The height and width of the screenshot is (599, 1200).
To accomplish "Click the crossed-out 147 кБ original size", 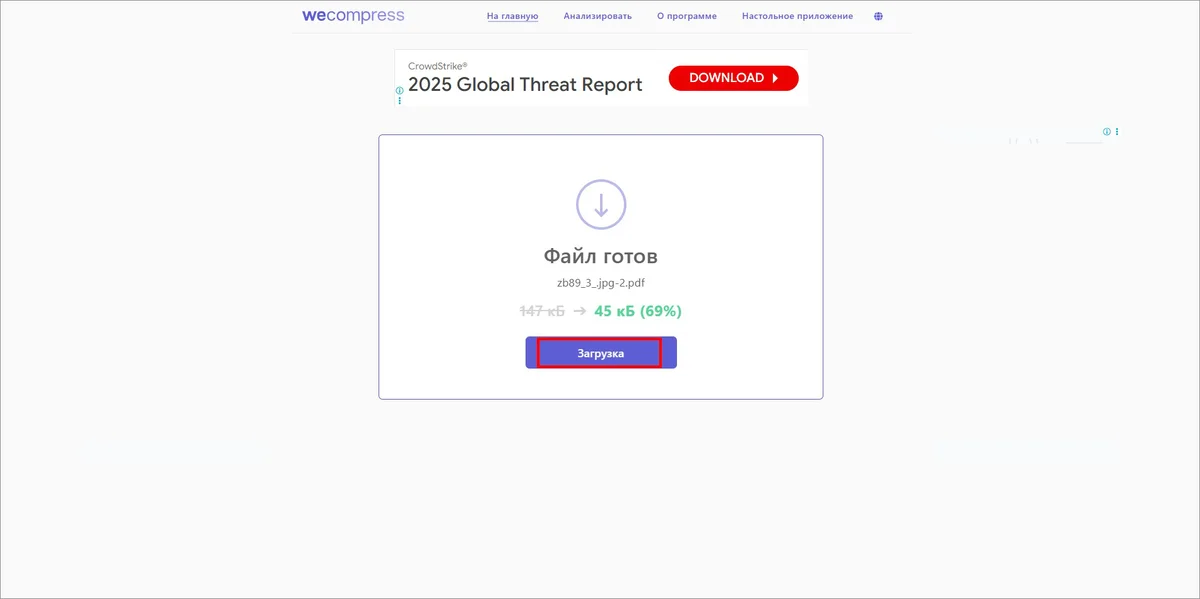I will click(x=542, y=311).
